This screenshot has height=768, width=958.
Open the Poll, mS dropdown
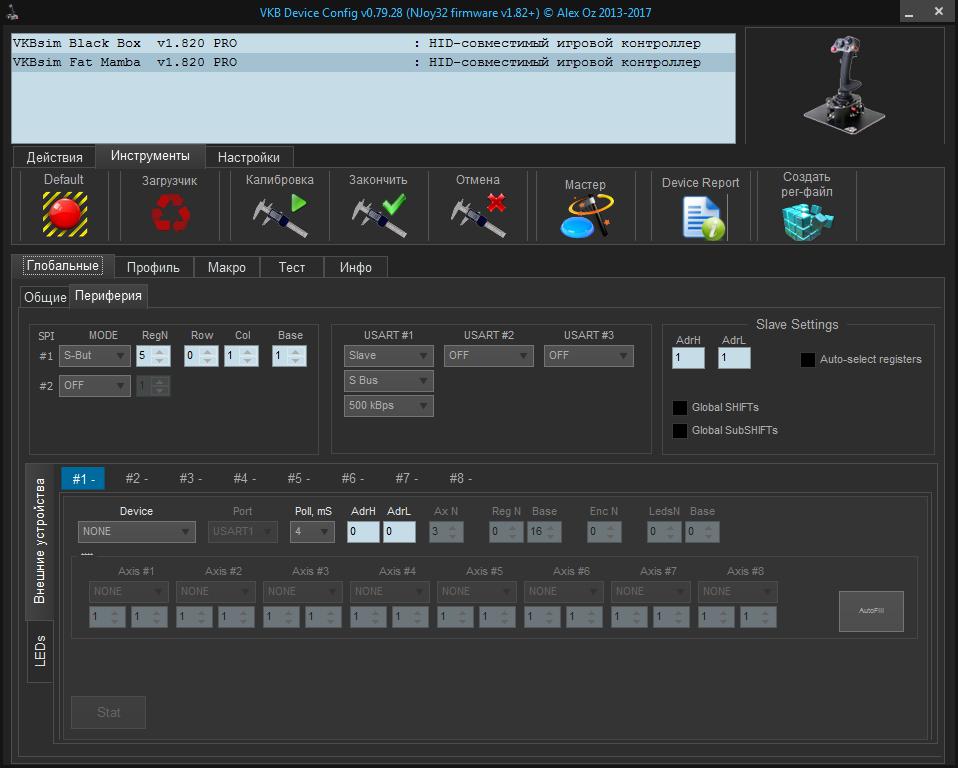312,532
